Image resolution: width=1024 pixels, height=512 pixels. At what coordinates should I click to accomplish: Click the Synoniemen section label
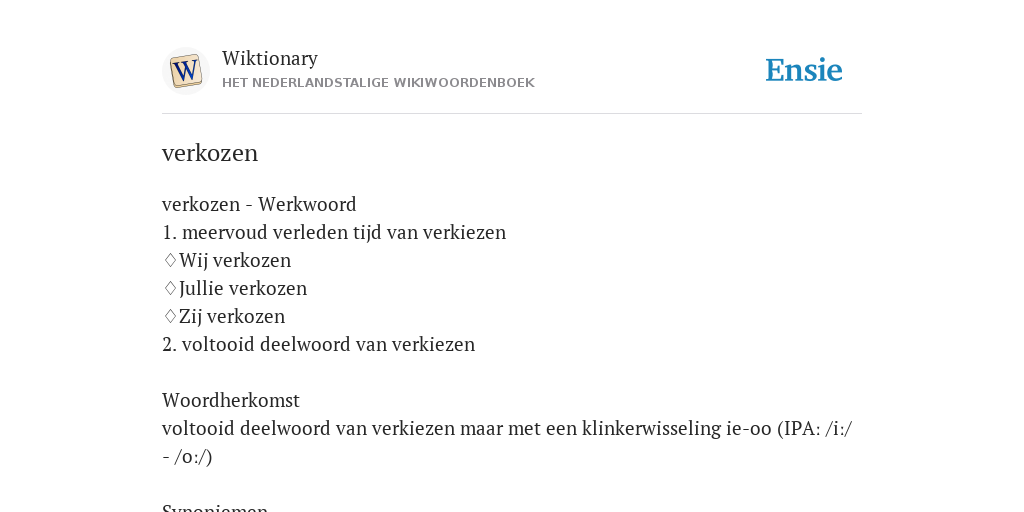pyautogui.click(x=215, y=507)
